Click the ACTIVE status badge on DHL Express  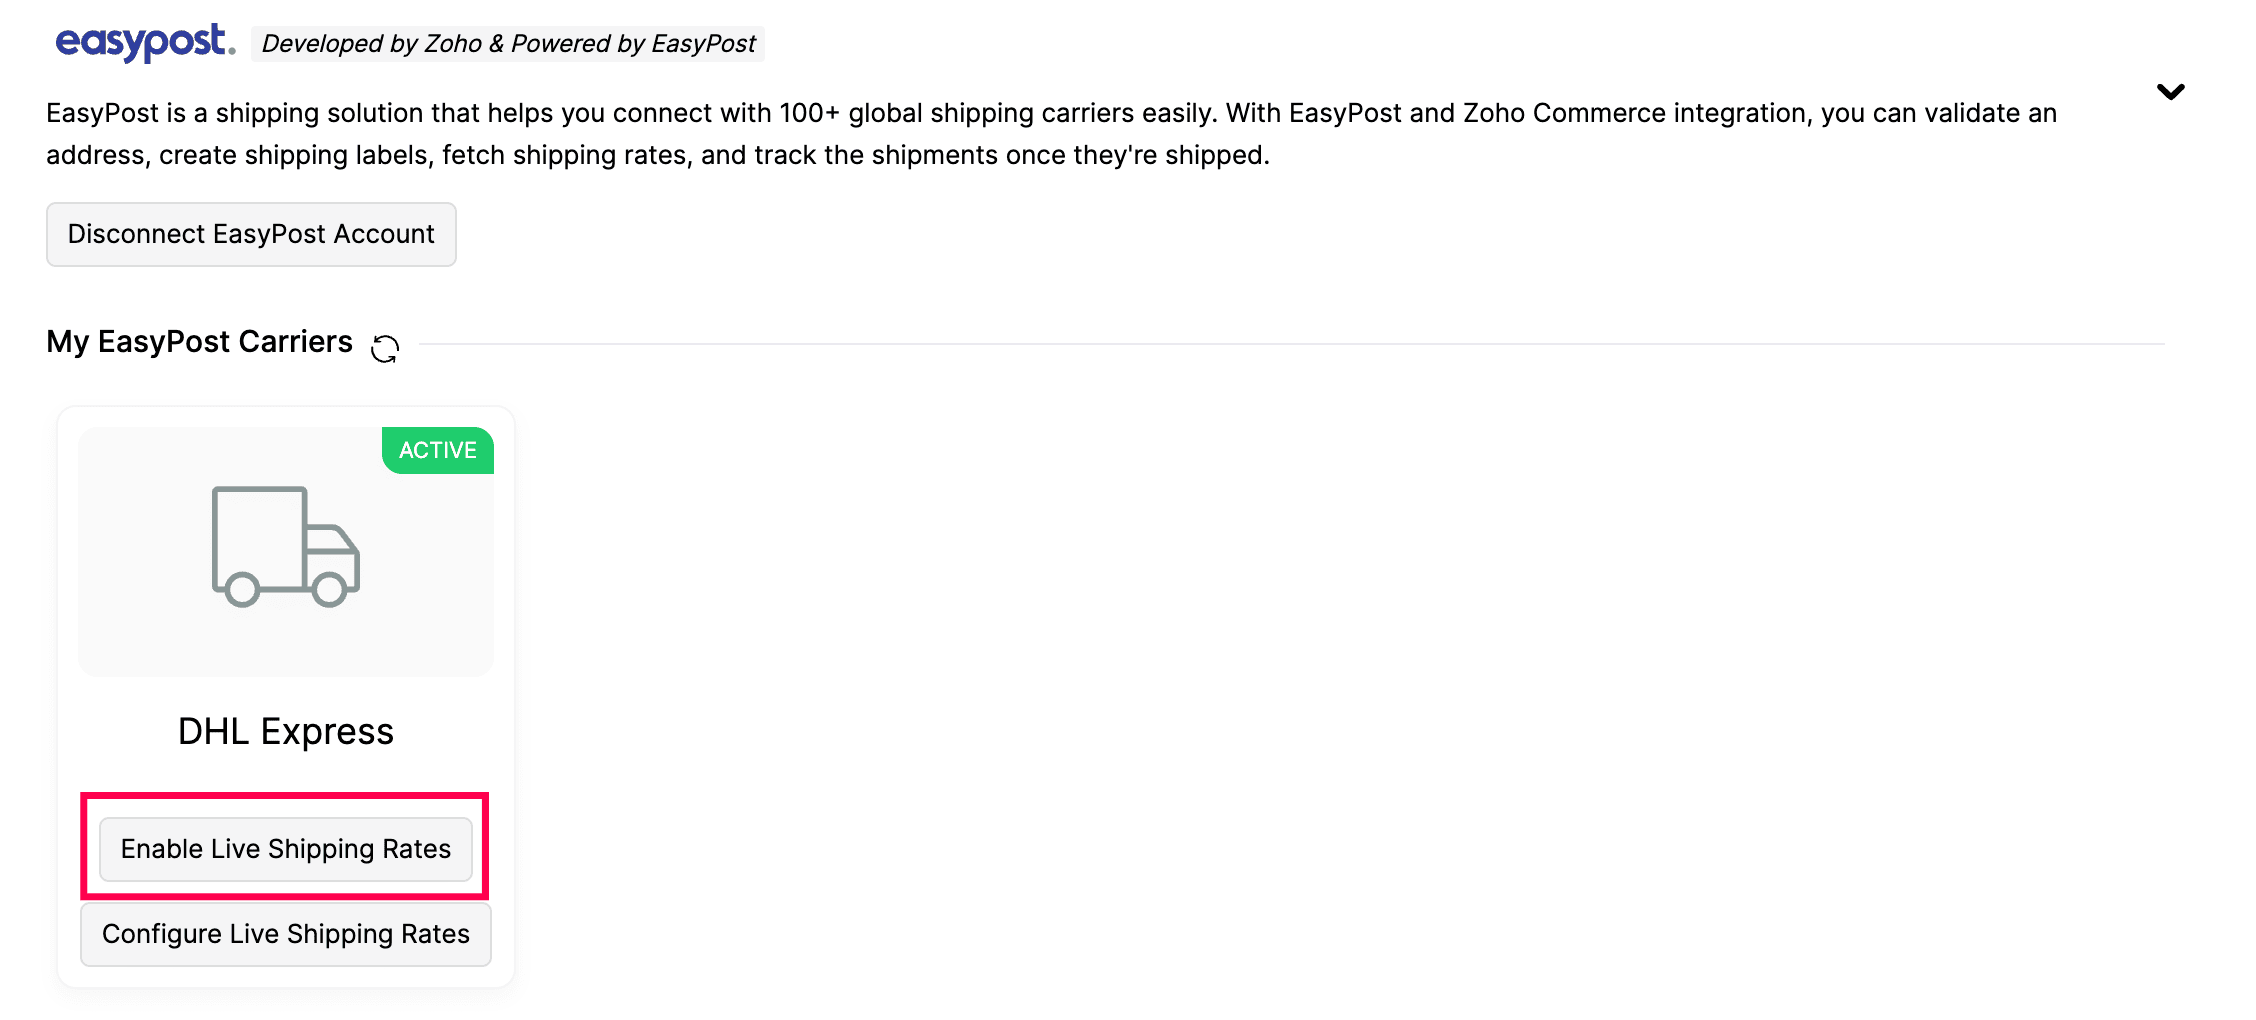[x=437, y=450]
